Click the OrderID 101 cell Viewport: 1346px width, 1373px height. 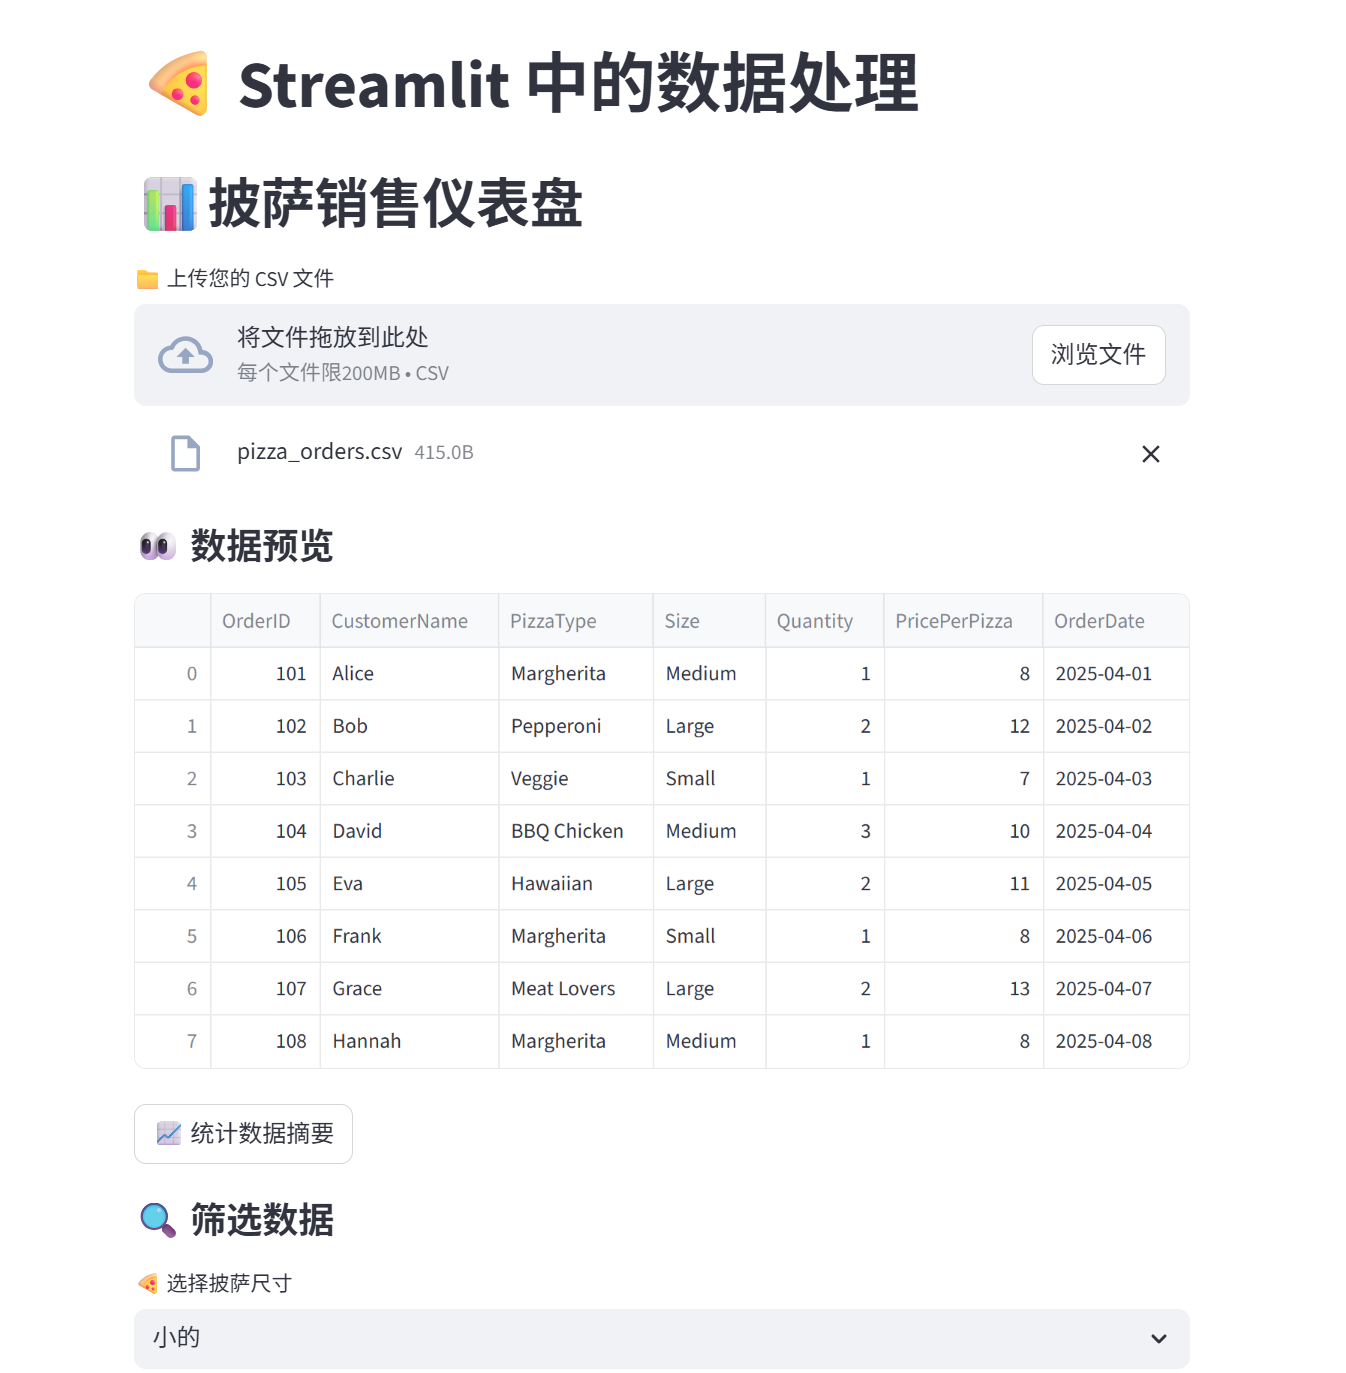265,674
